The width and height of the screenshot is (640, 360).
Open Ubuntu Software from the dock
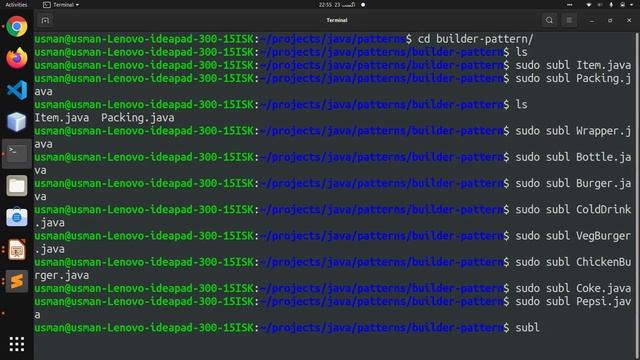pos(17,217)
